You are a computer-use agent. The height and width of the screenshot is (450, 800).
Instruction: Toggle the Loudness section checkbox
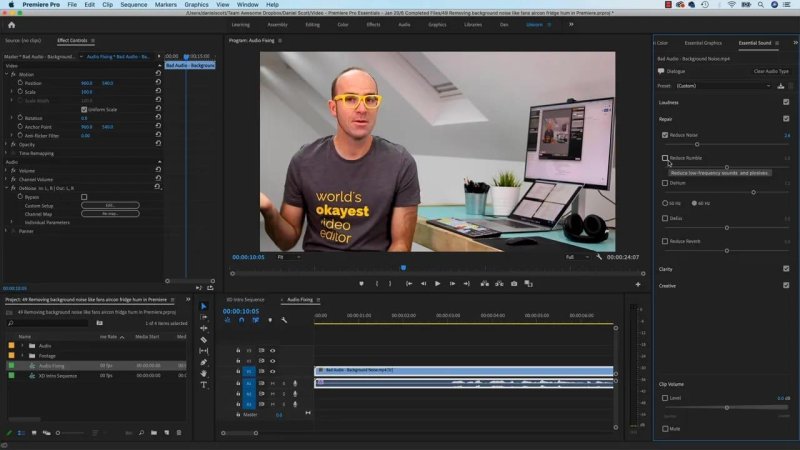click(786, 102)
